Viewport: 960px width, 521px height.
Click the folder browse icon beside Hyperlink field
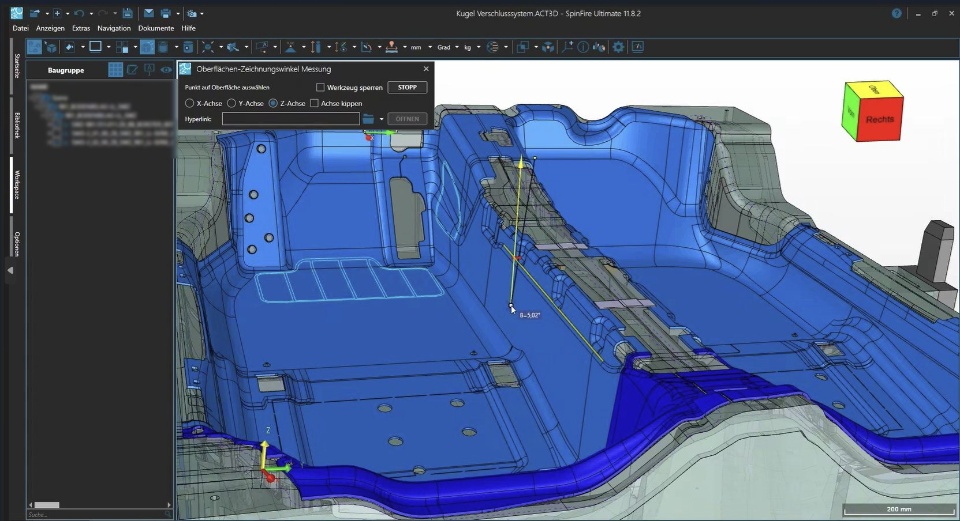(368, 119)
